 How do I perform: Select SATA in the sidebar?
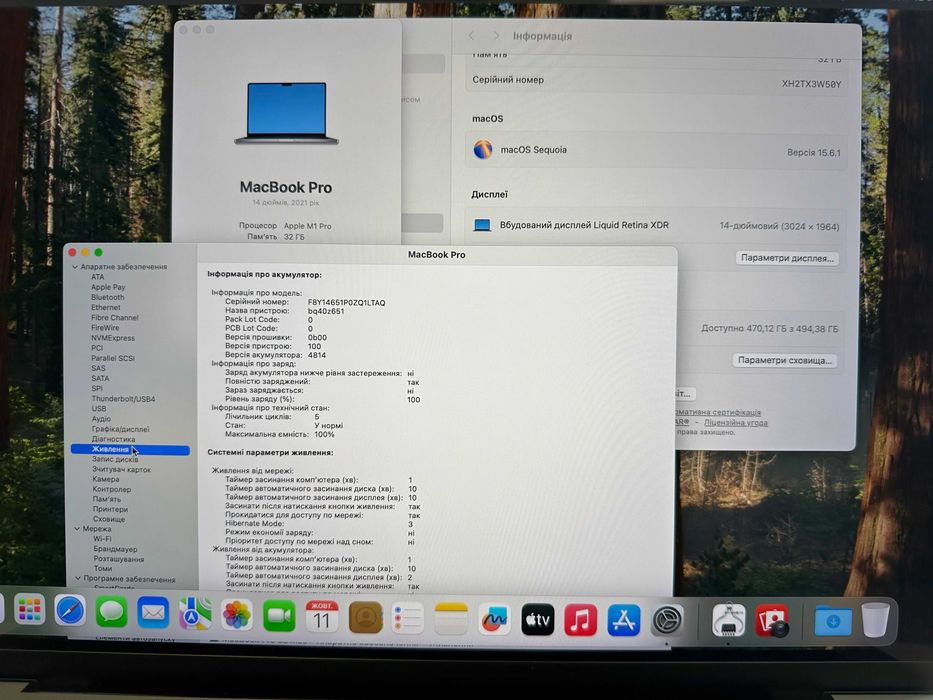101,378
